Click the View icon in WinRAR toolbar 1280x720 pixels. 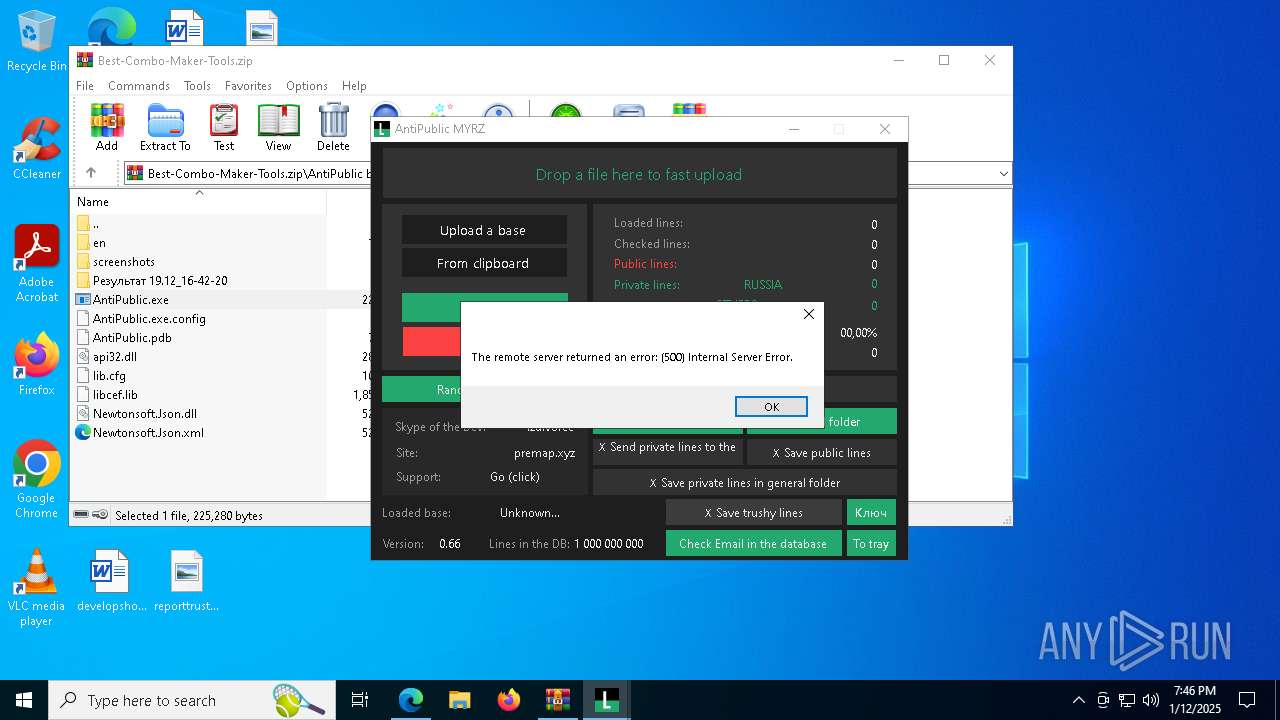[278, 127]
